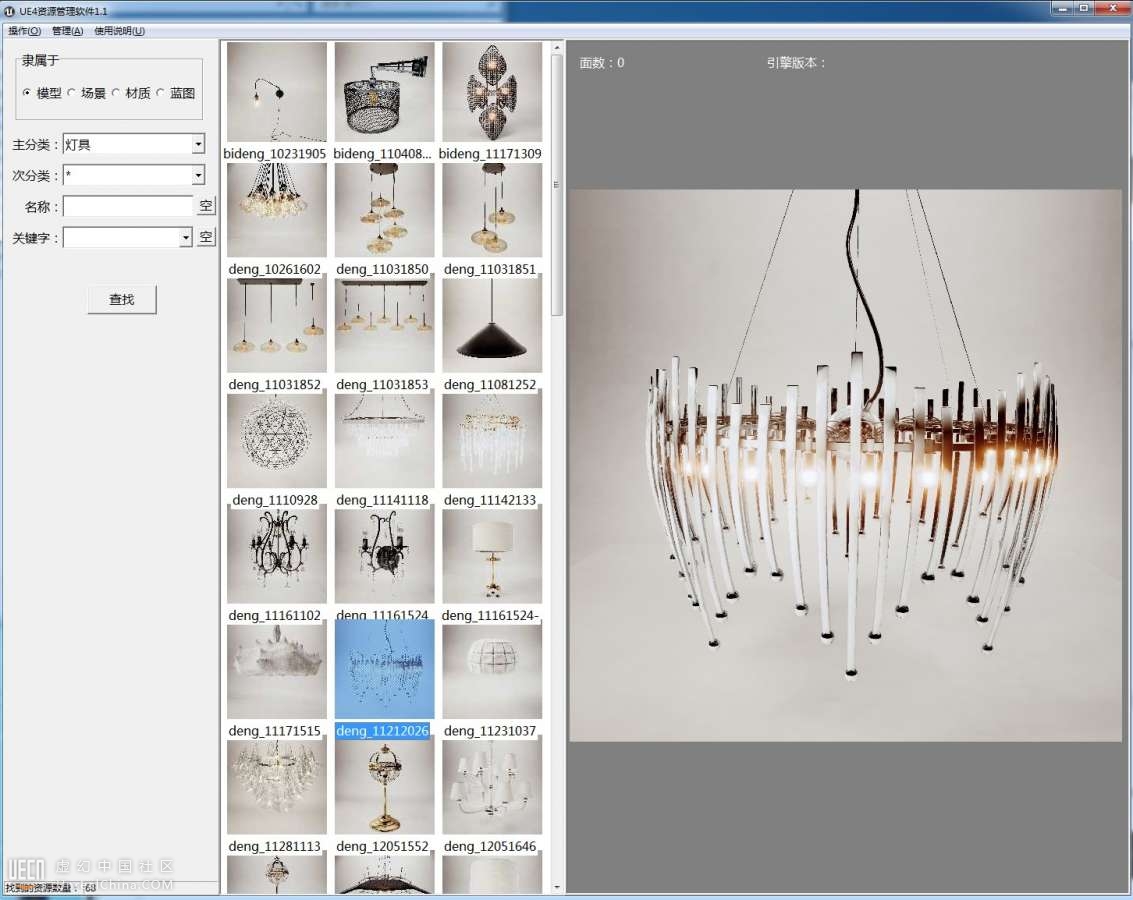
Task: Click the 查找 search button
Action: [121, 299]
